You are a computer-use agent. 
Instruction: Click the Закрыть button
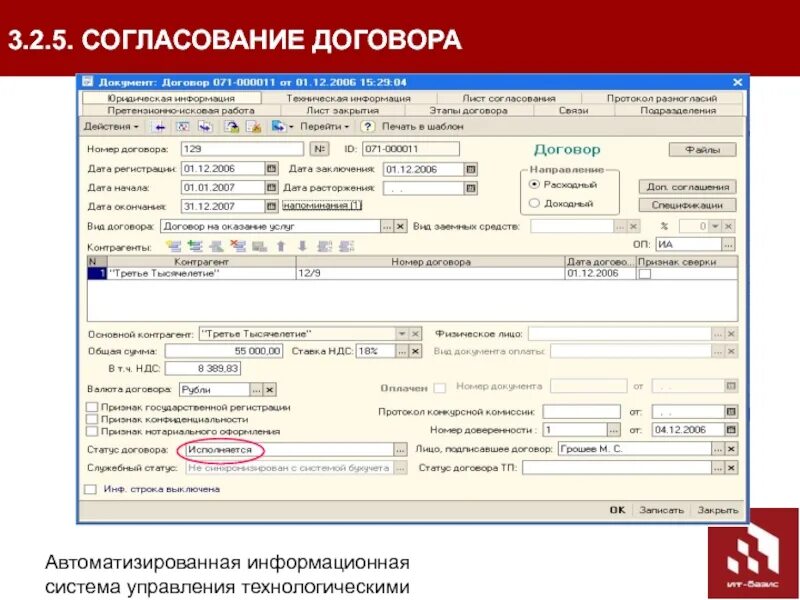[718, 510]
